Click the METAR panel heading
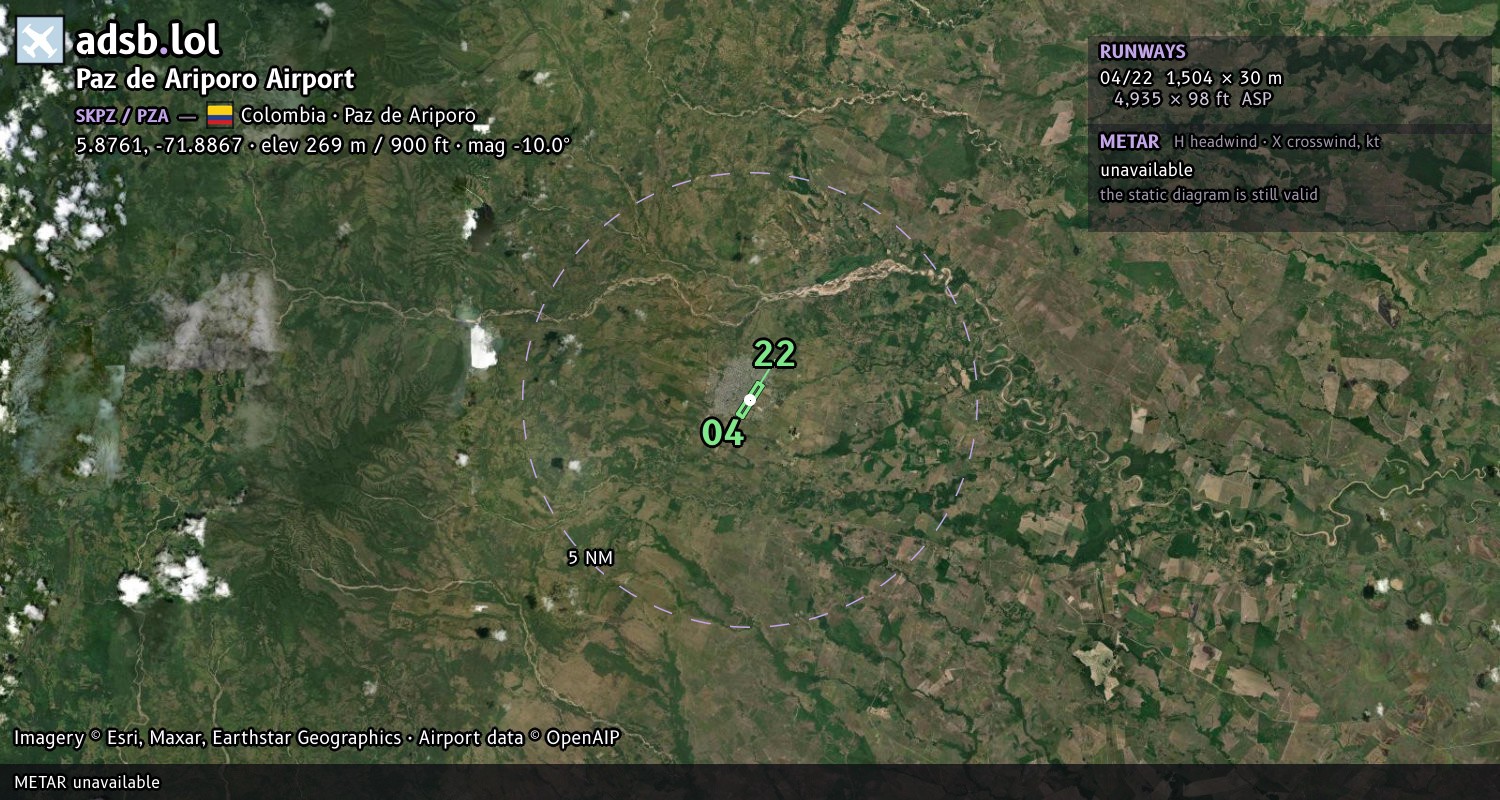Image resolution: width=1500 pixels, height=800 pixels. coord(1129,142)
